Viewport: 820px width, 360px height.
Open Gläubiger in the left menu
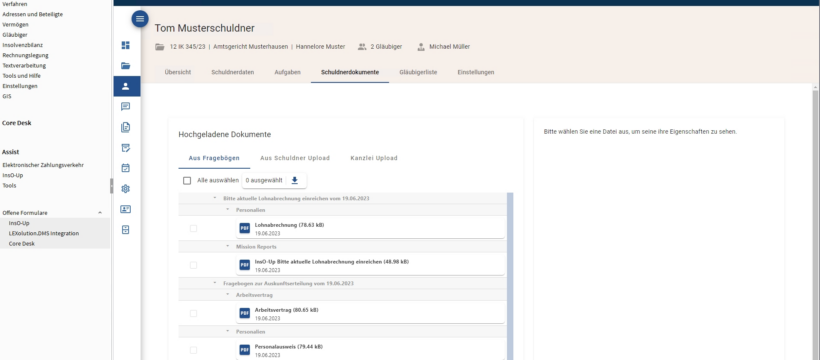point(15,35)
